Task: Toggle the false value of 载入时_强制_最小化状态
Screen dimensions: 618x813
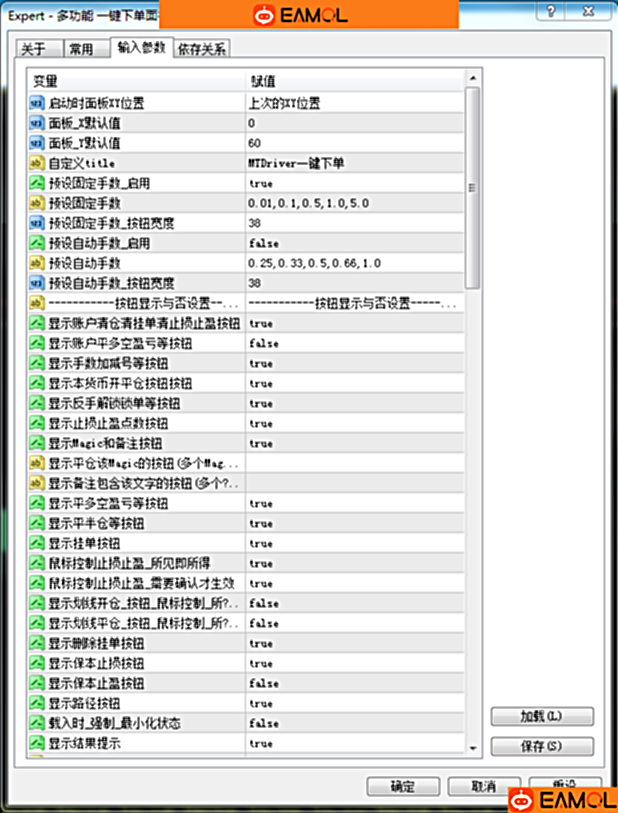Action: click(x=355, y=723)
